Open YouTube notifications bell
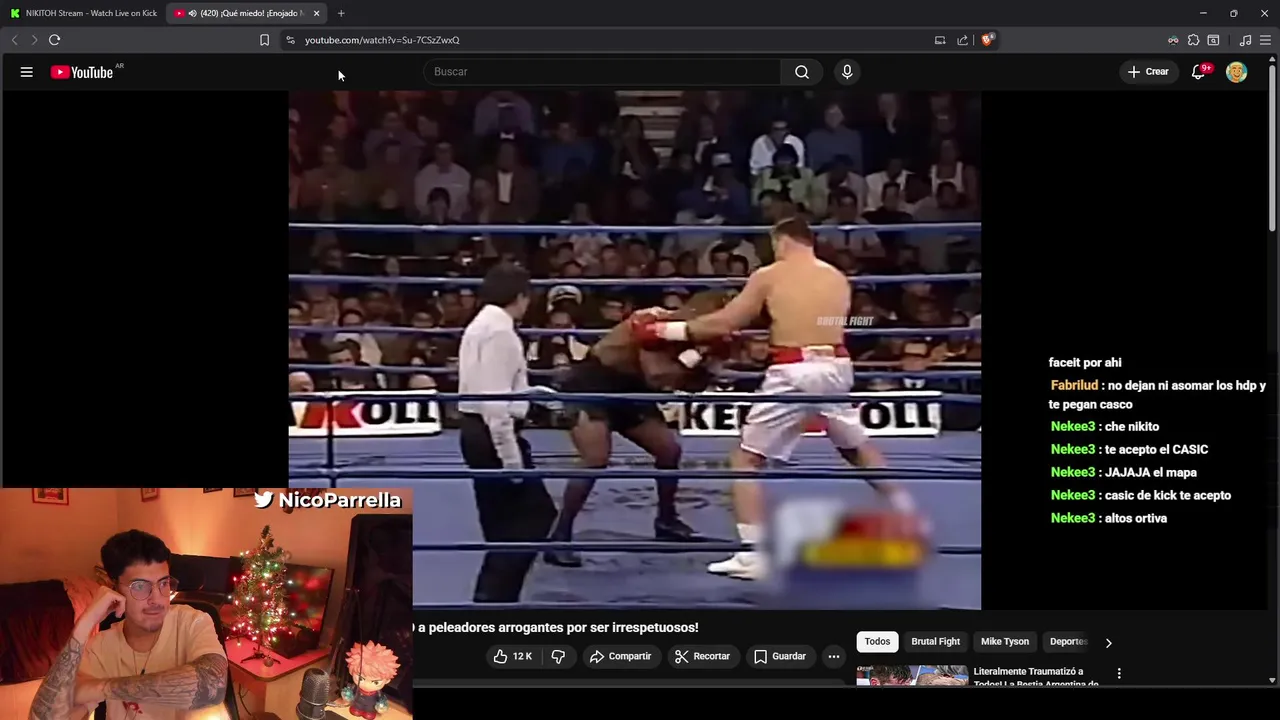This screenshot has height=720, width=1280. coord(1198,72)
